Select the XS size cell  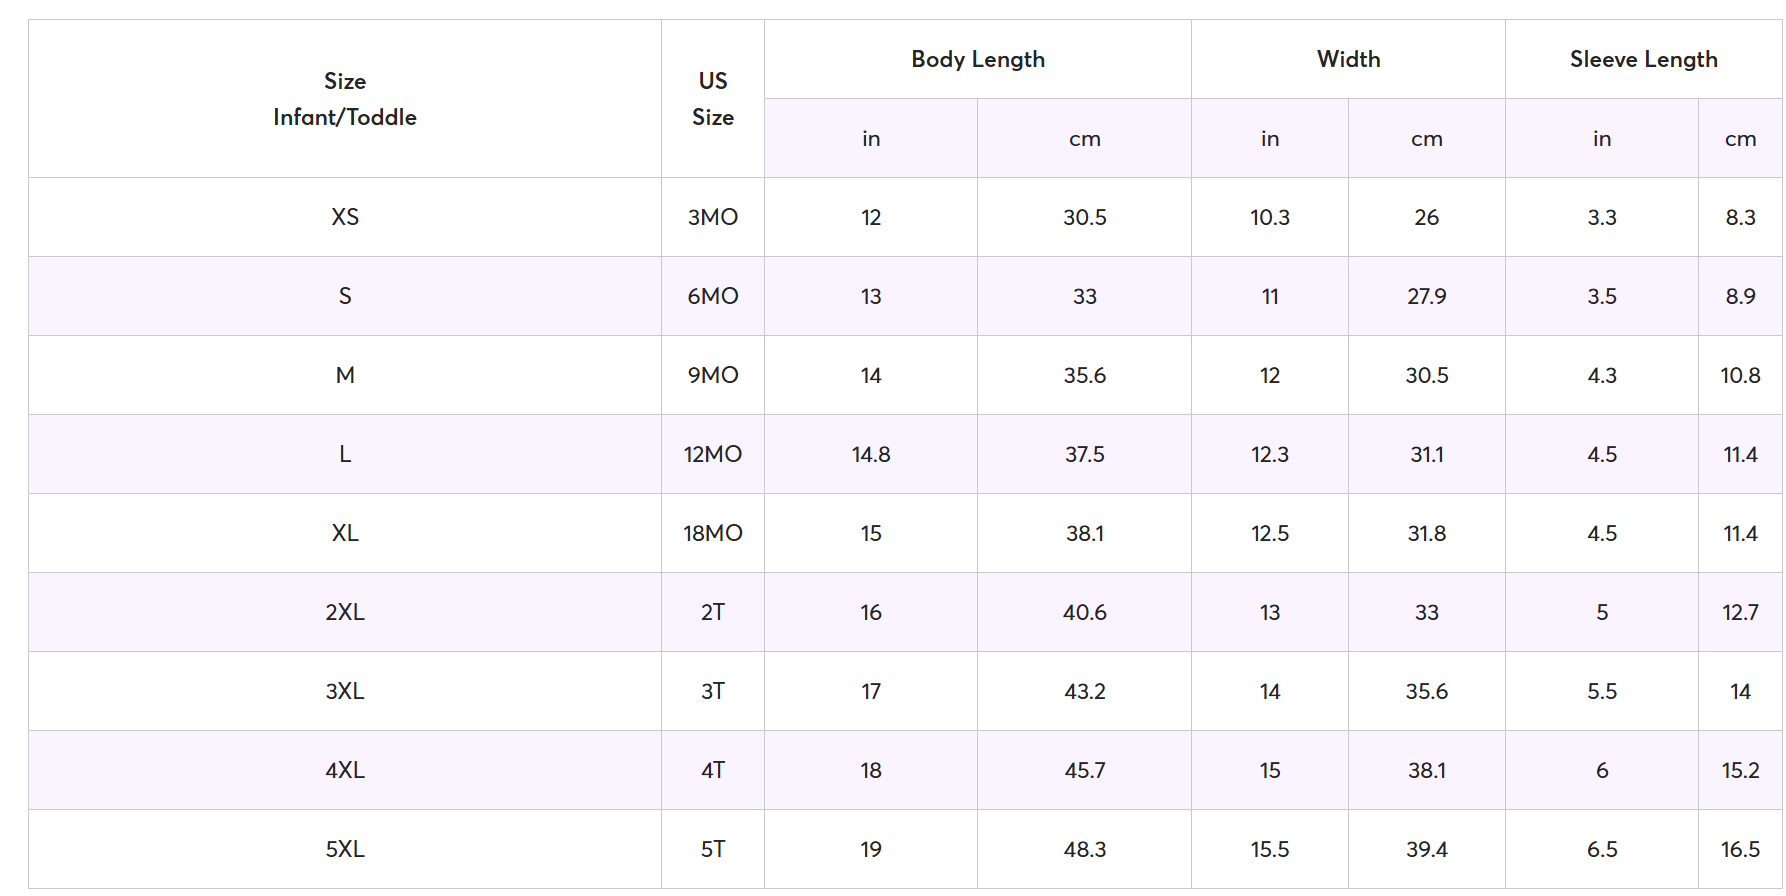coord(344,217)
